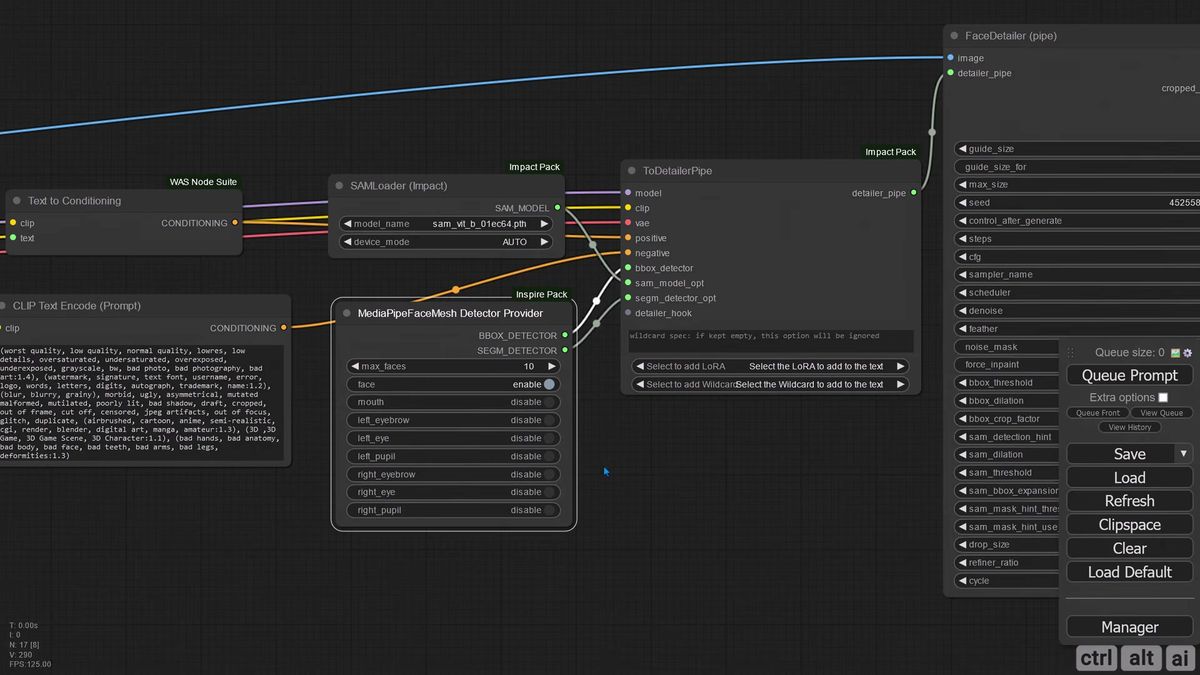Expand the arrow next to the Save button
The height and width of the screenshot is (675, 1200).
pos(1184,453)
